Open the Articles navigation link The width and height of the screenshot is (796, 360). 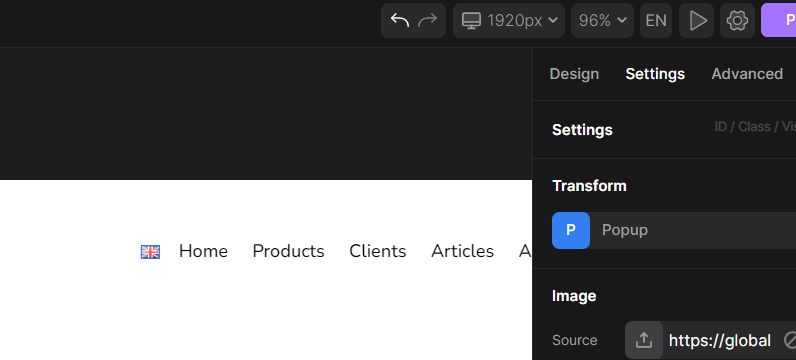[x=462, y=251]
